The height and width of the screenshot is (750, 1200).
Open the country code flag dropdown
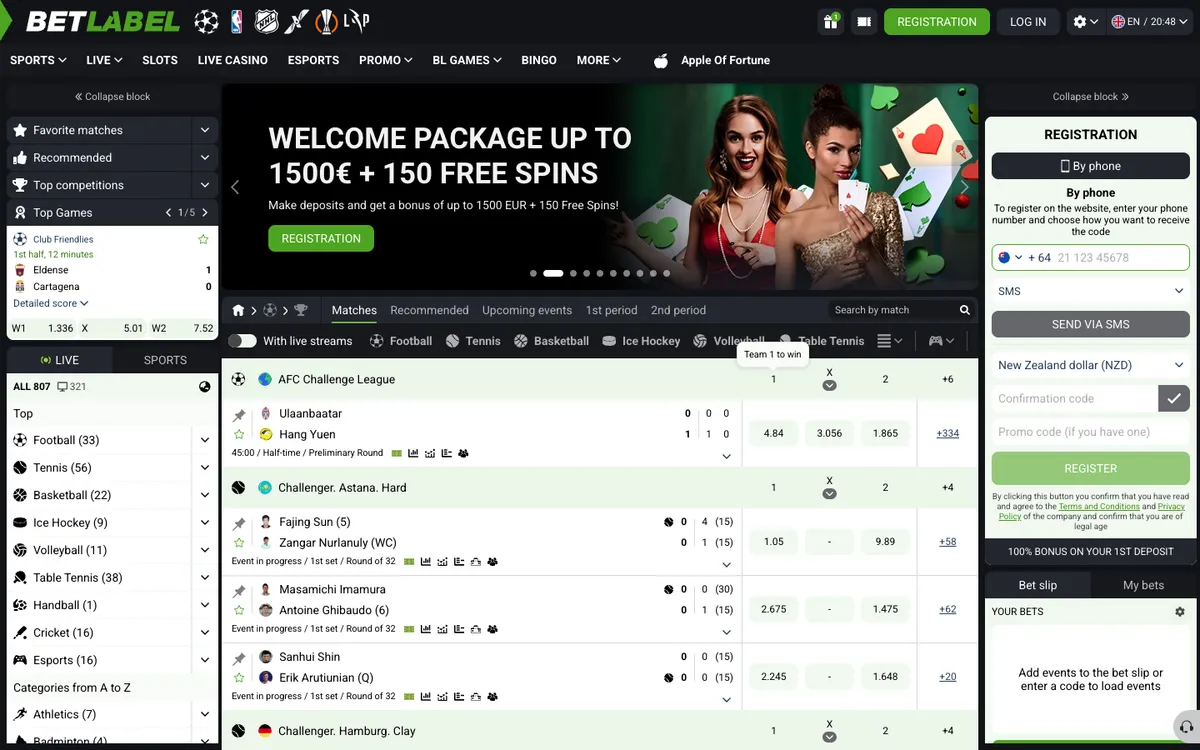coord(1010,257)
